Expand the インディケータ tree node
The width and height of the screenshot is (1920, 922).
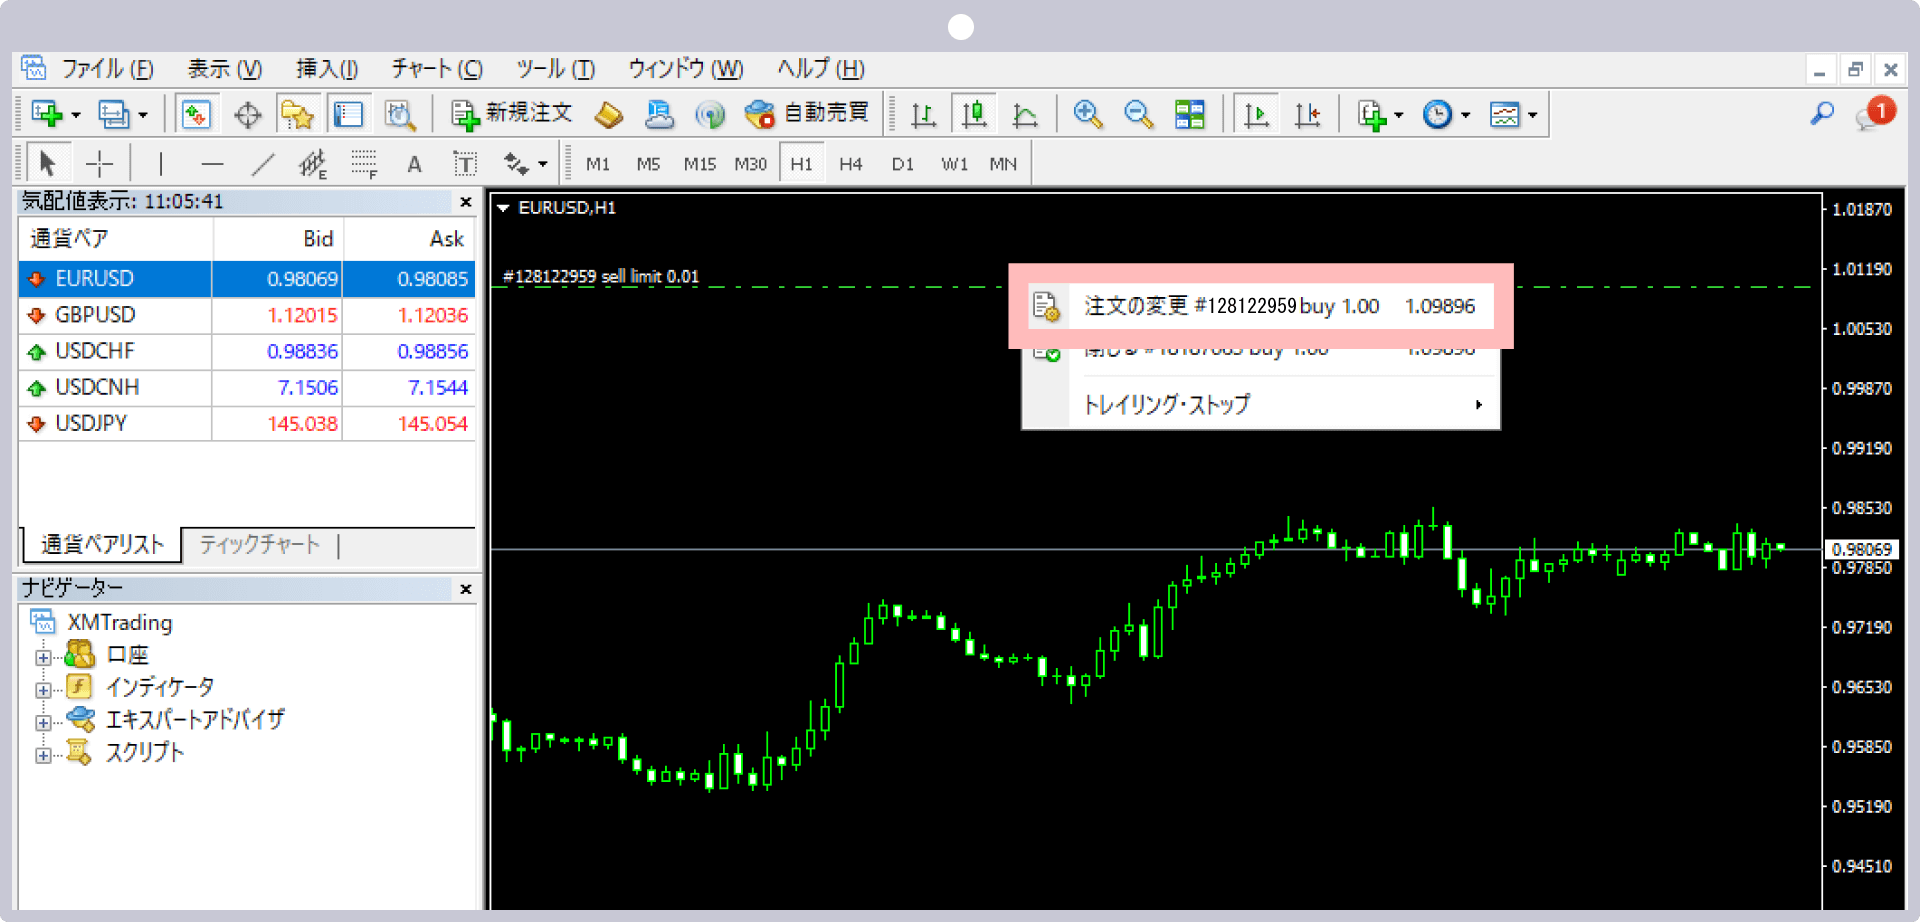pos(43,690)
